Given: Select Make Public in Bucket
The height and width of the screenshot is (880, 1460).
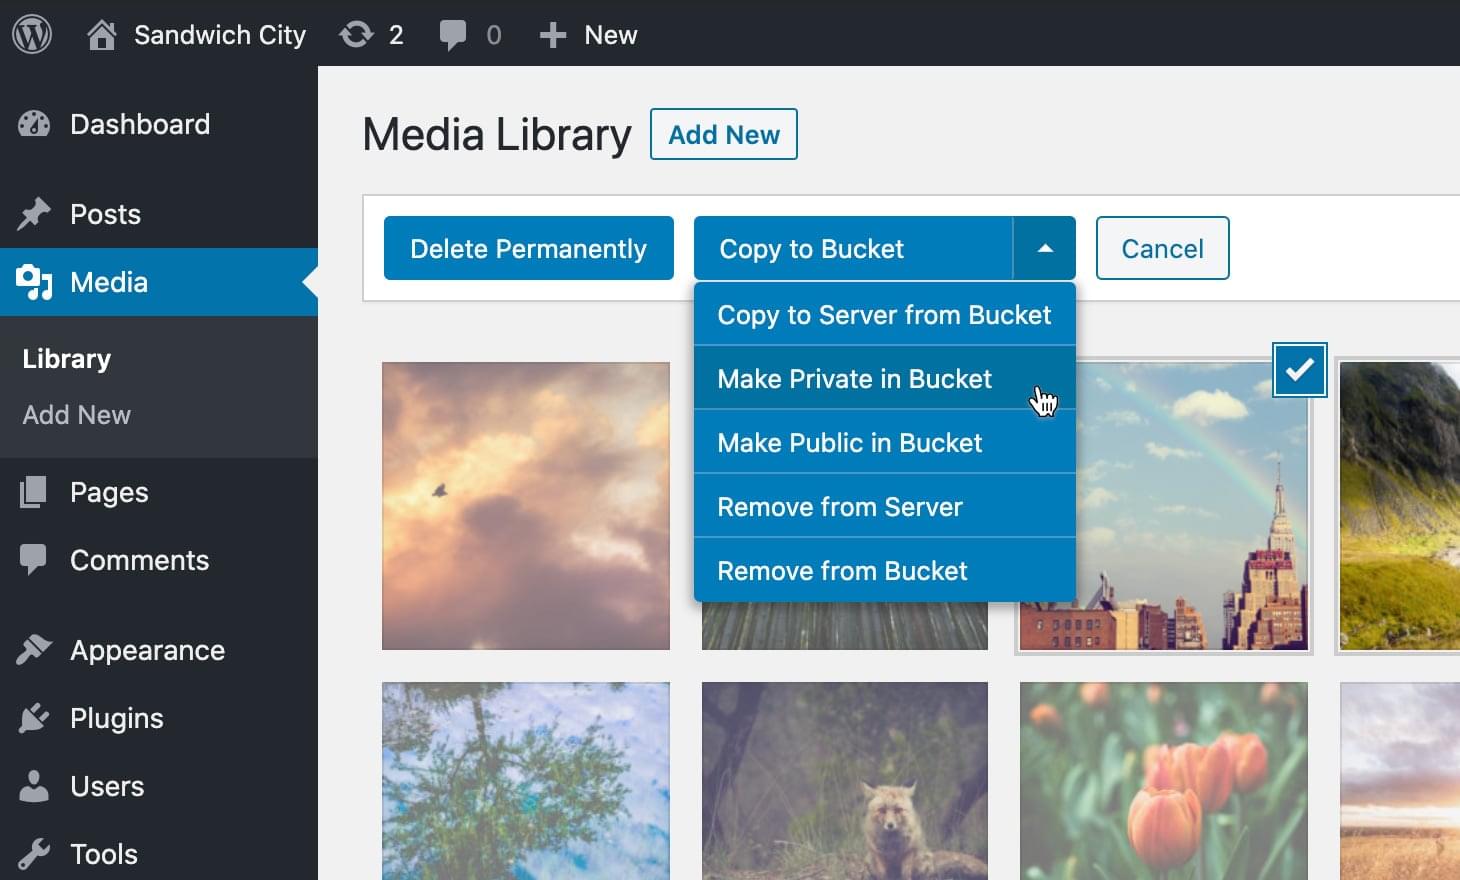Looking at the screenshot, I should [x=849, y=443].
